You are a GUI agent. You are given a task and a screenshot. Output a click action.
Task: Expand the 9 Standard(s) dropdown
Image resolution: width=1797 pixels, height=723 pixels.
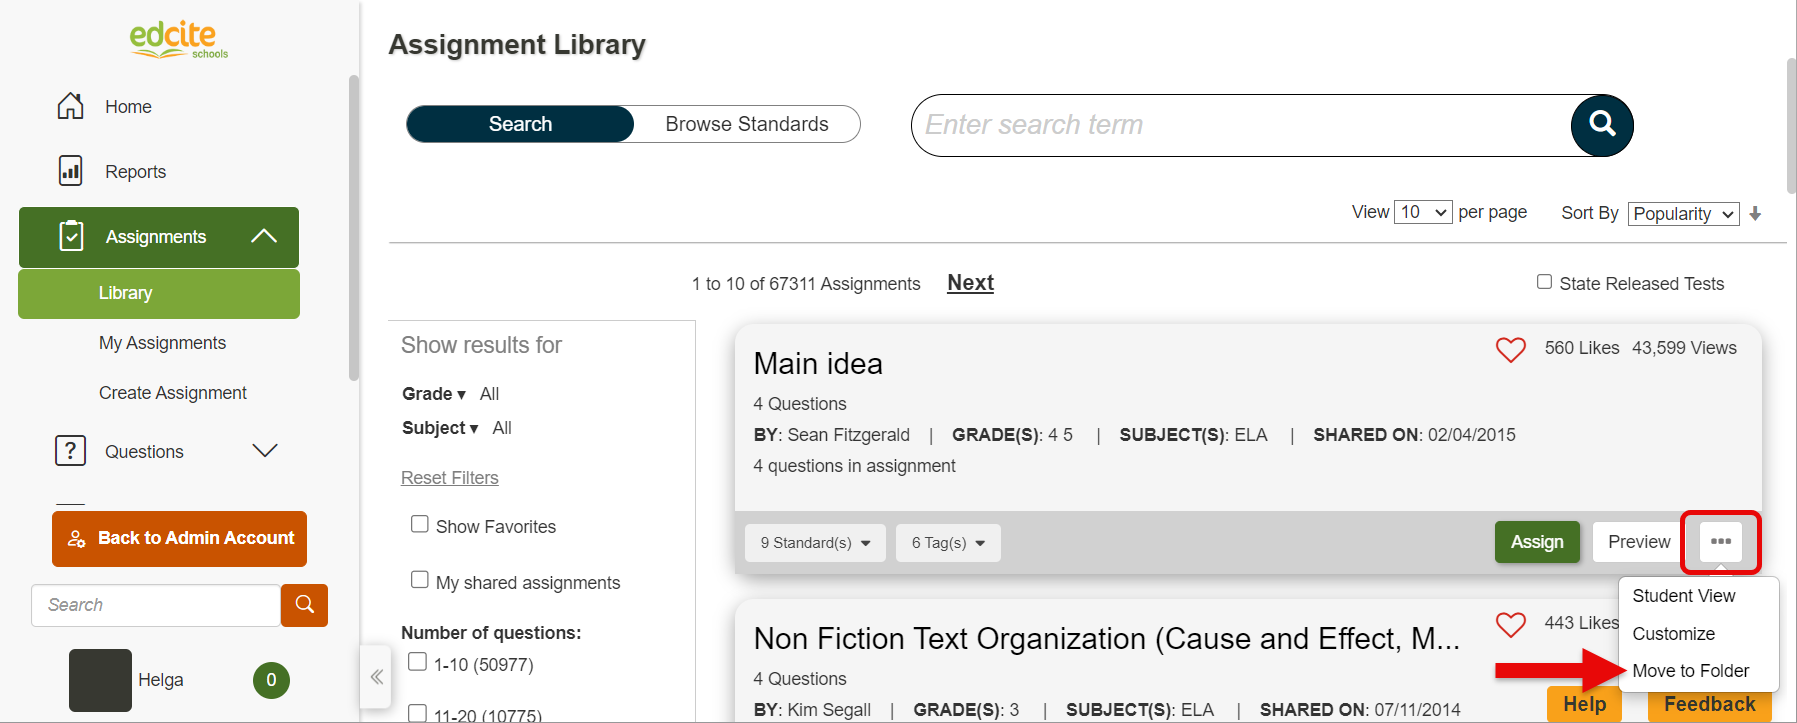(815, 543)
